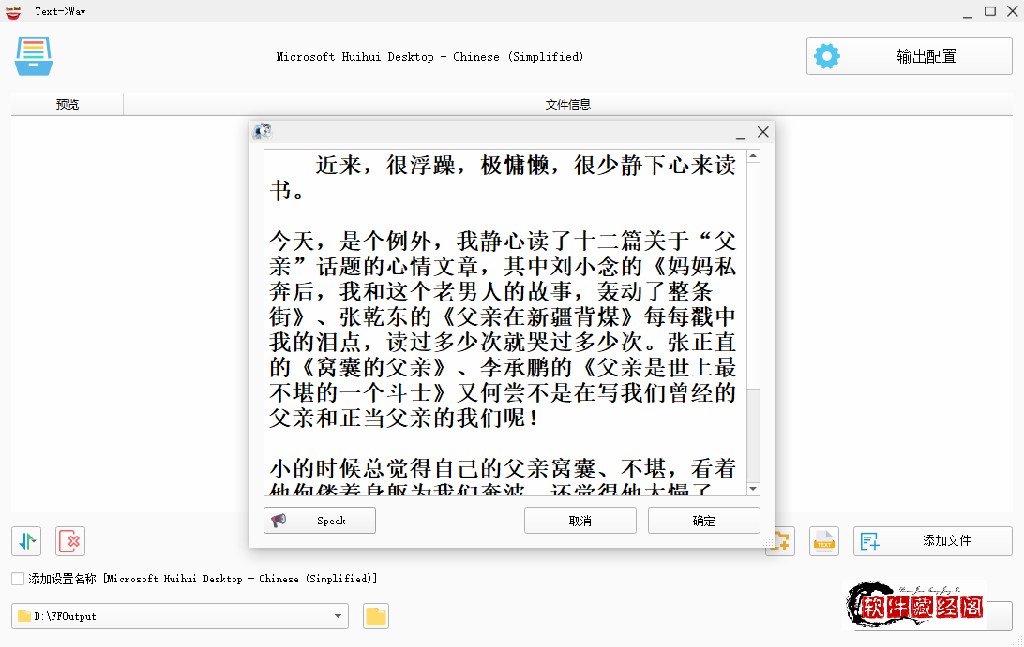Select the 预览 column header

tap(67, 104)
